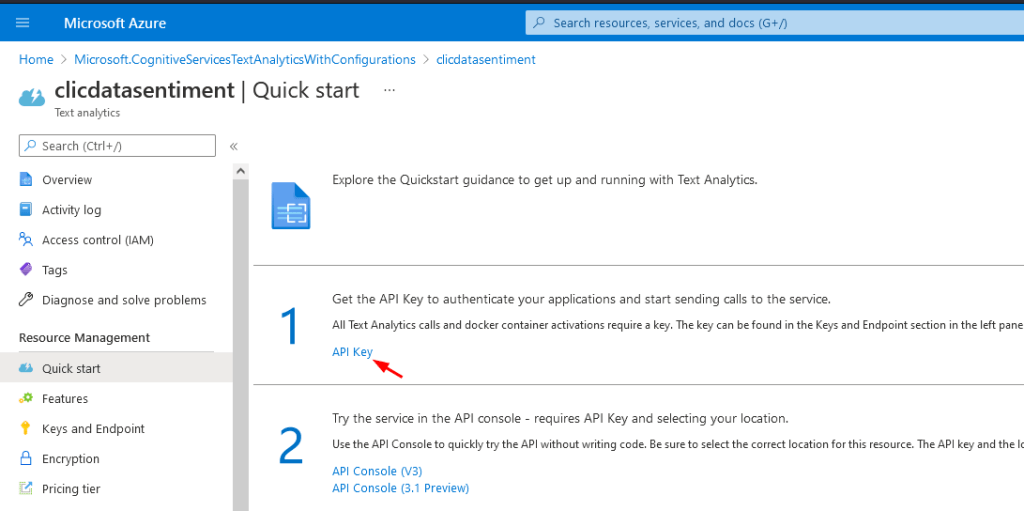The image size is (1024, 511).
Task: Go to Home breadcrumb
Action: tap(36, 59)
